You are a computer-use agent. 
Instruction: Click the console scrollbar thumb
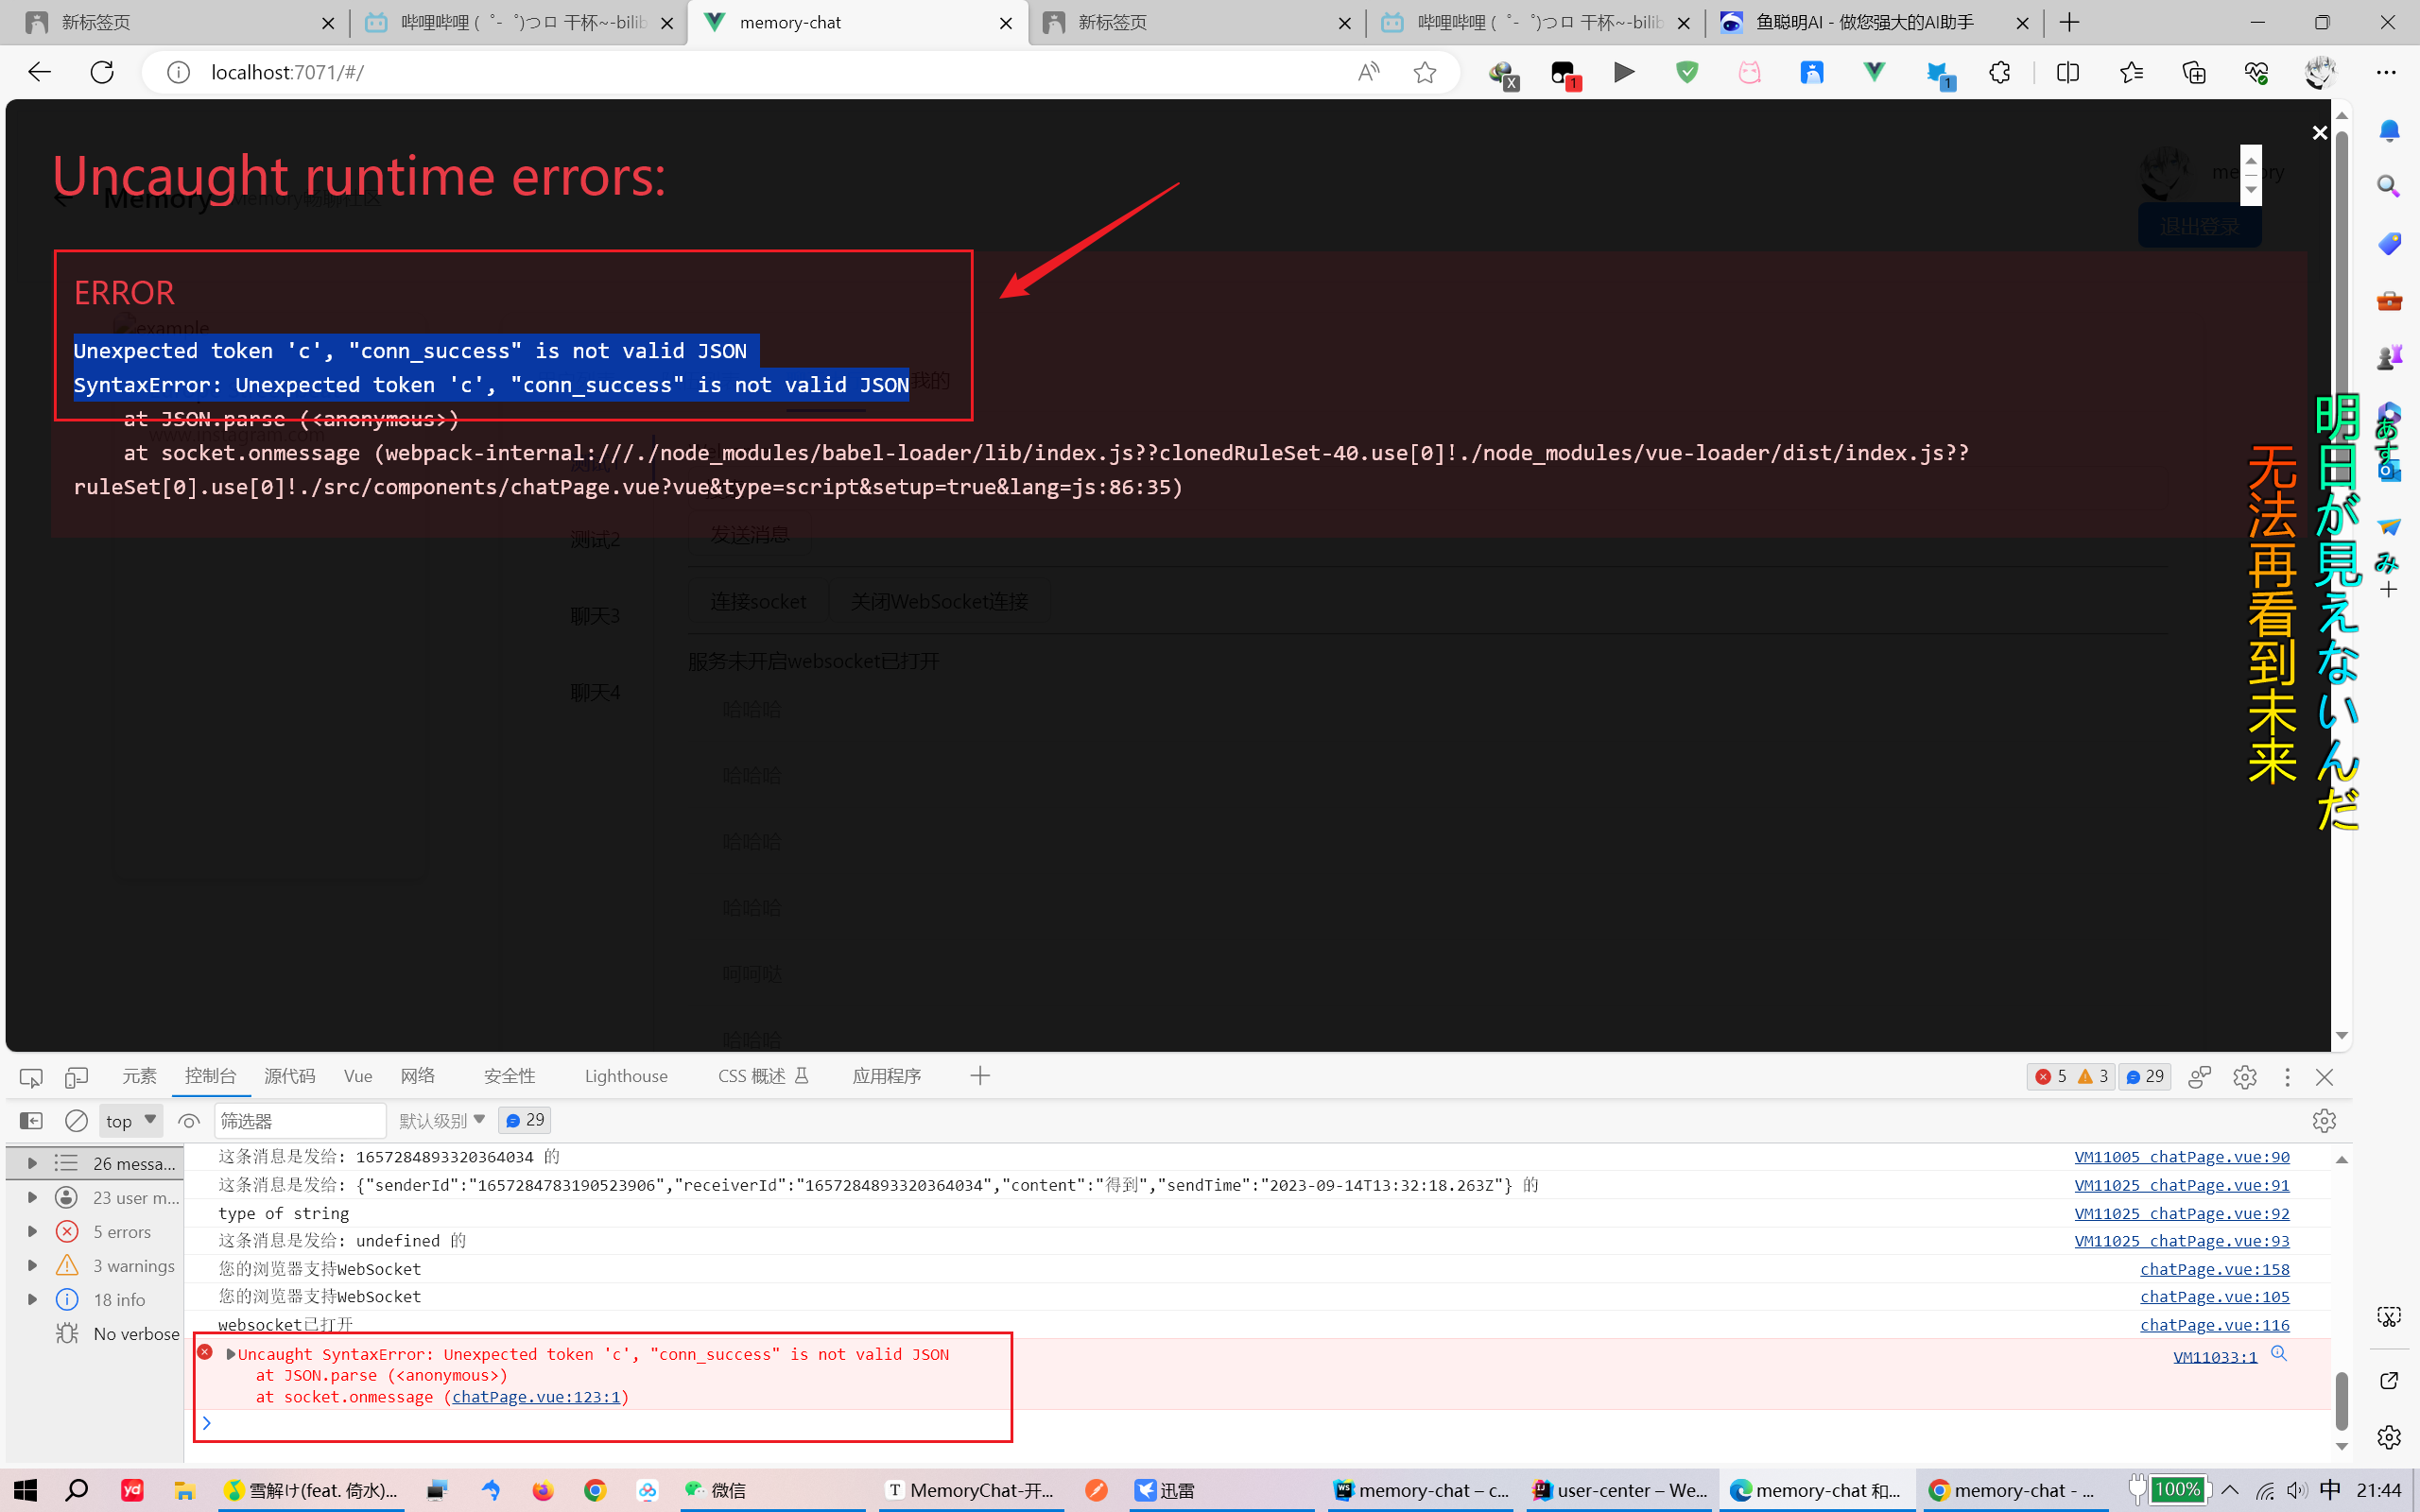click(x=2341, y=1400)
